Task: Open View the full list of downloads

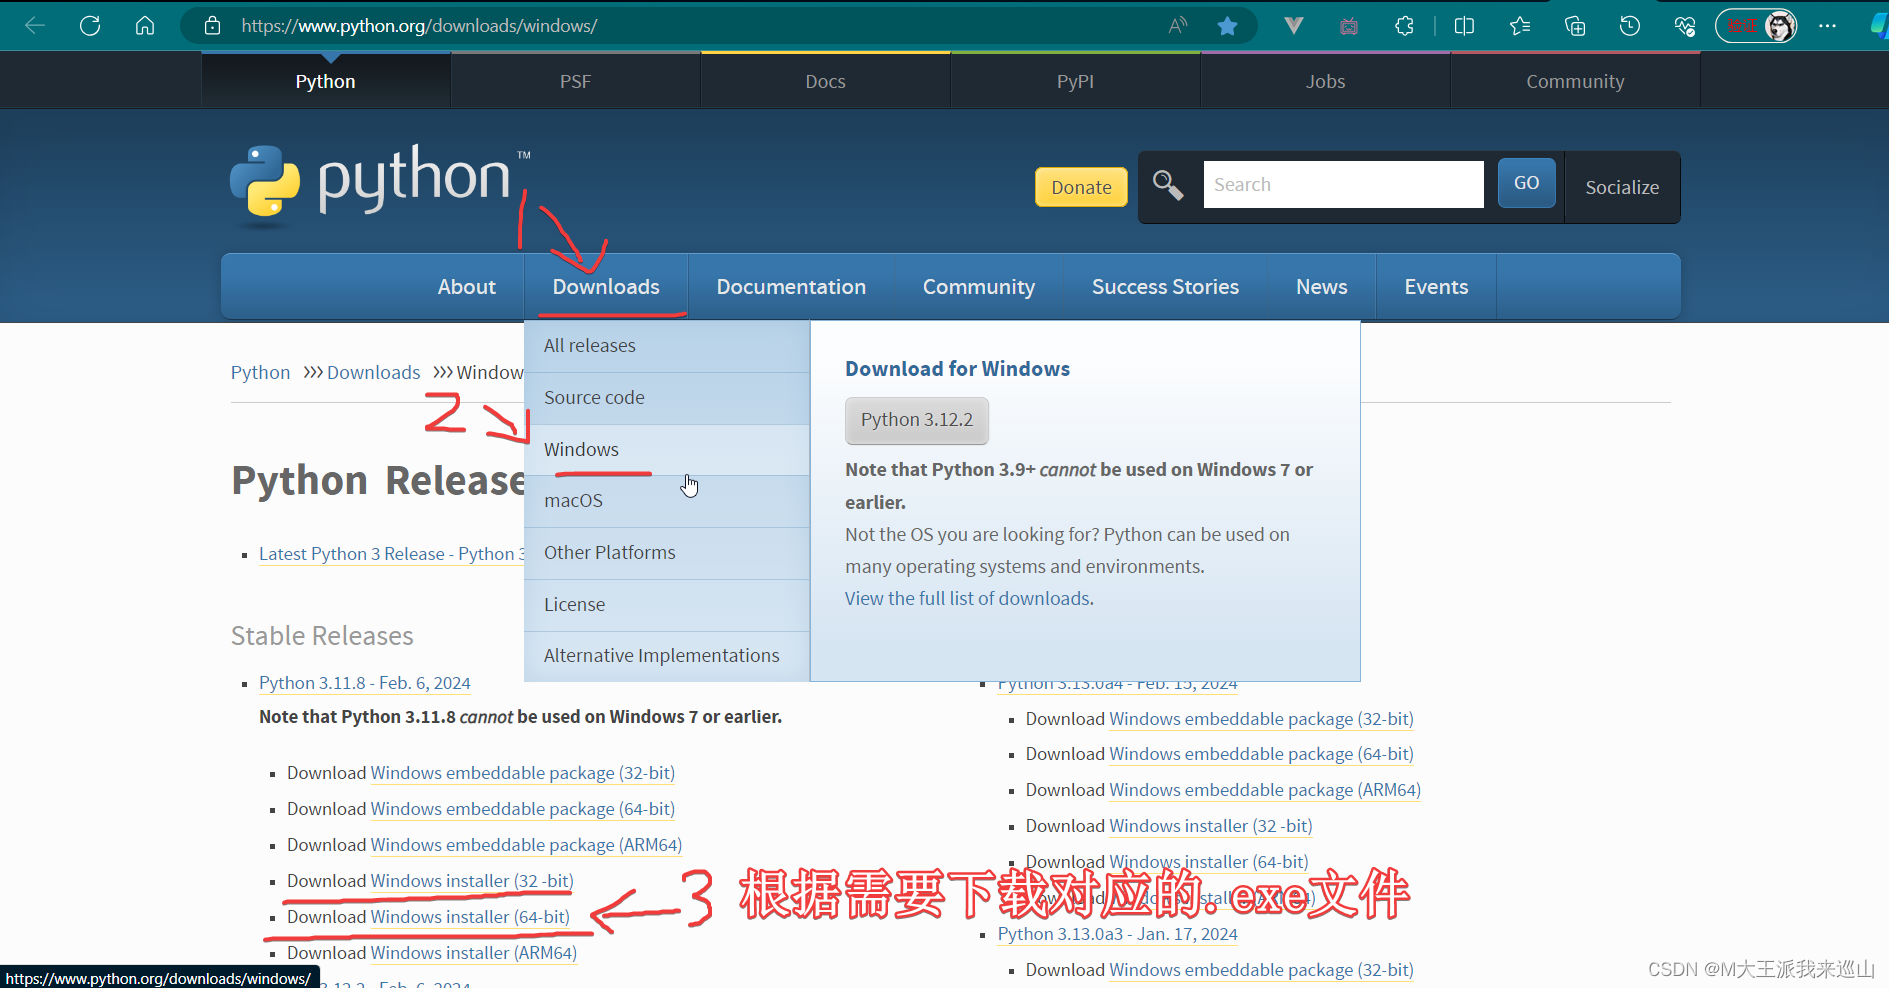Action: [969, 598]
